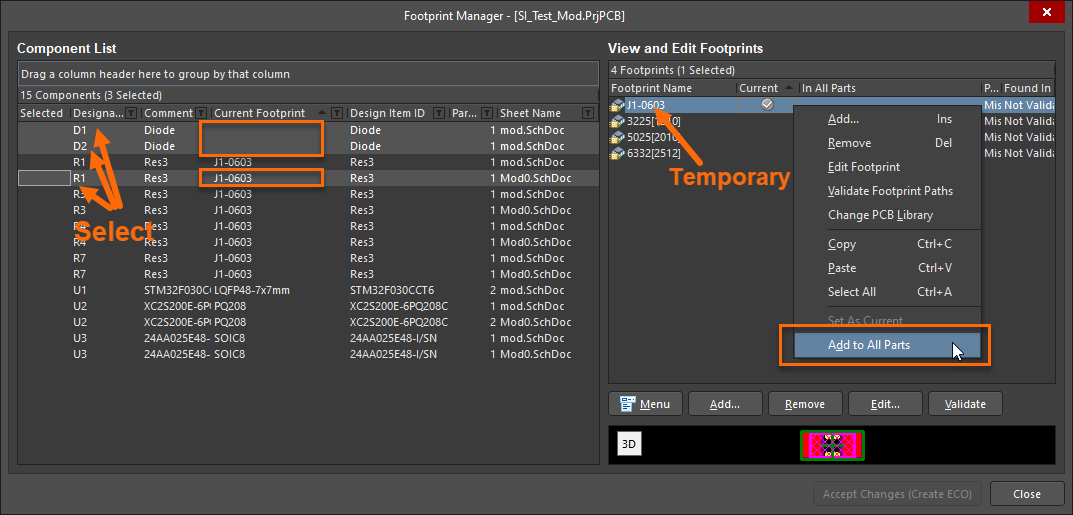Click the Found In column header
Image resolution: width=1073 pixels, height=515 pixels.
click(x=1028, y=88)
